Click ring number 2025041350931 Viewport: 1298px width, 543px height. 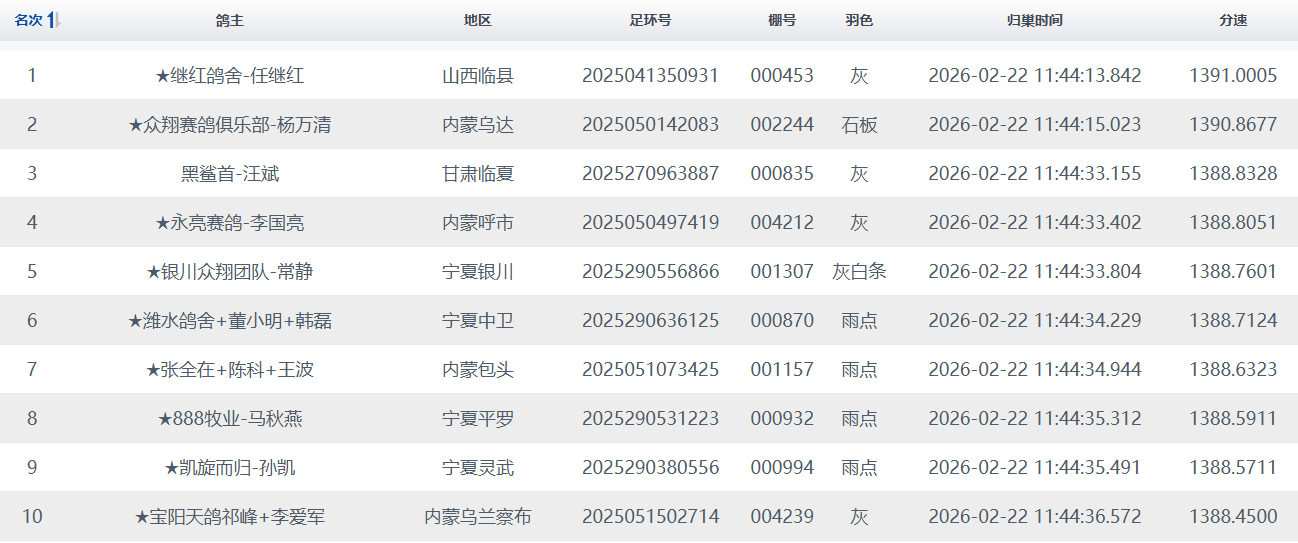click(x=650, y=76)
